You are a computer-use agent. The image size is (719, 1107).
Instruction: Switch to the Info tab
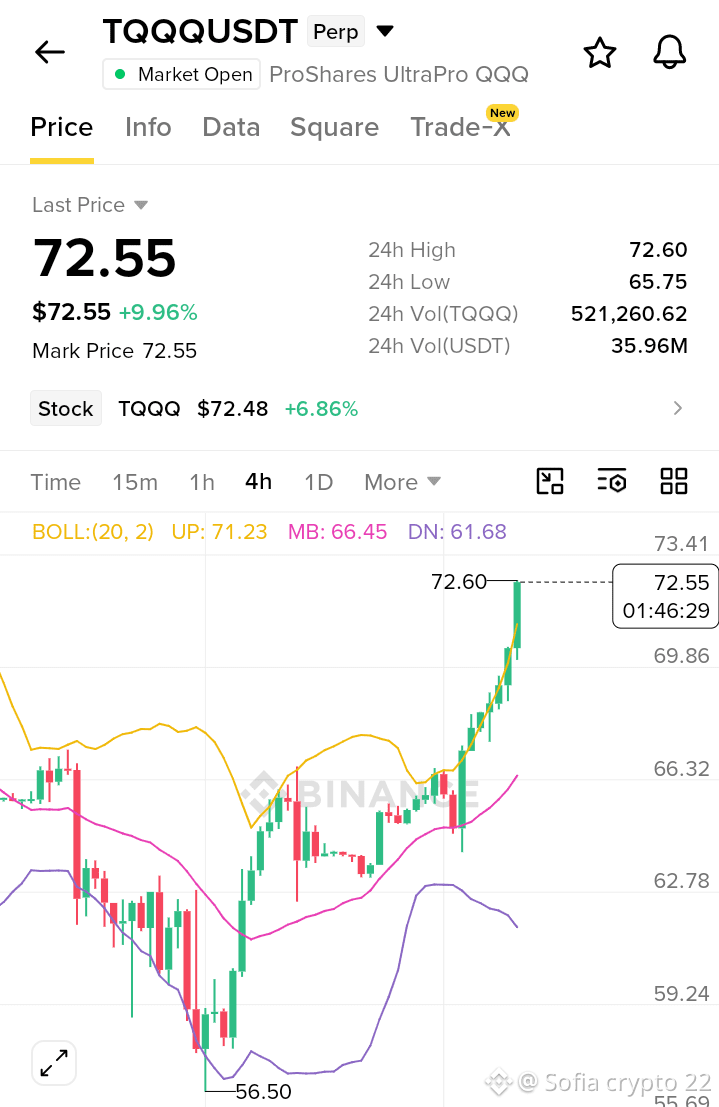click(x=148, y=127)
